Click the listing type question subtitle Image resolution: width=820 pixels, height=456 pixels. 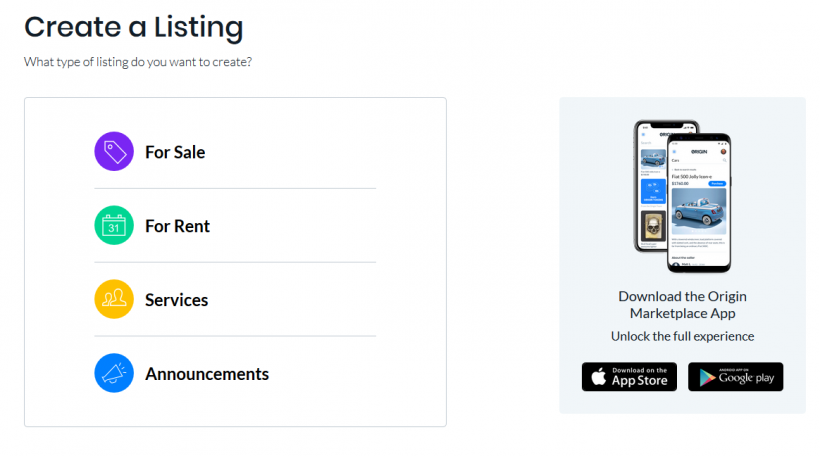coord(138,62)
